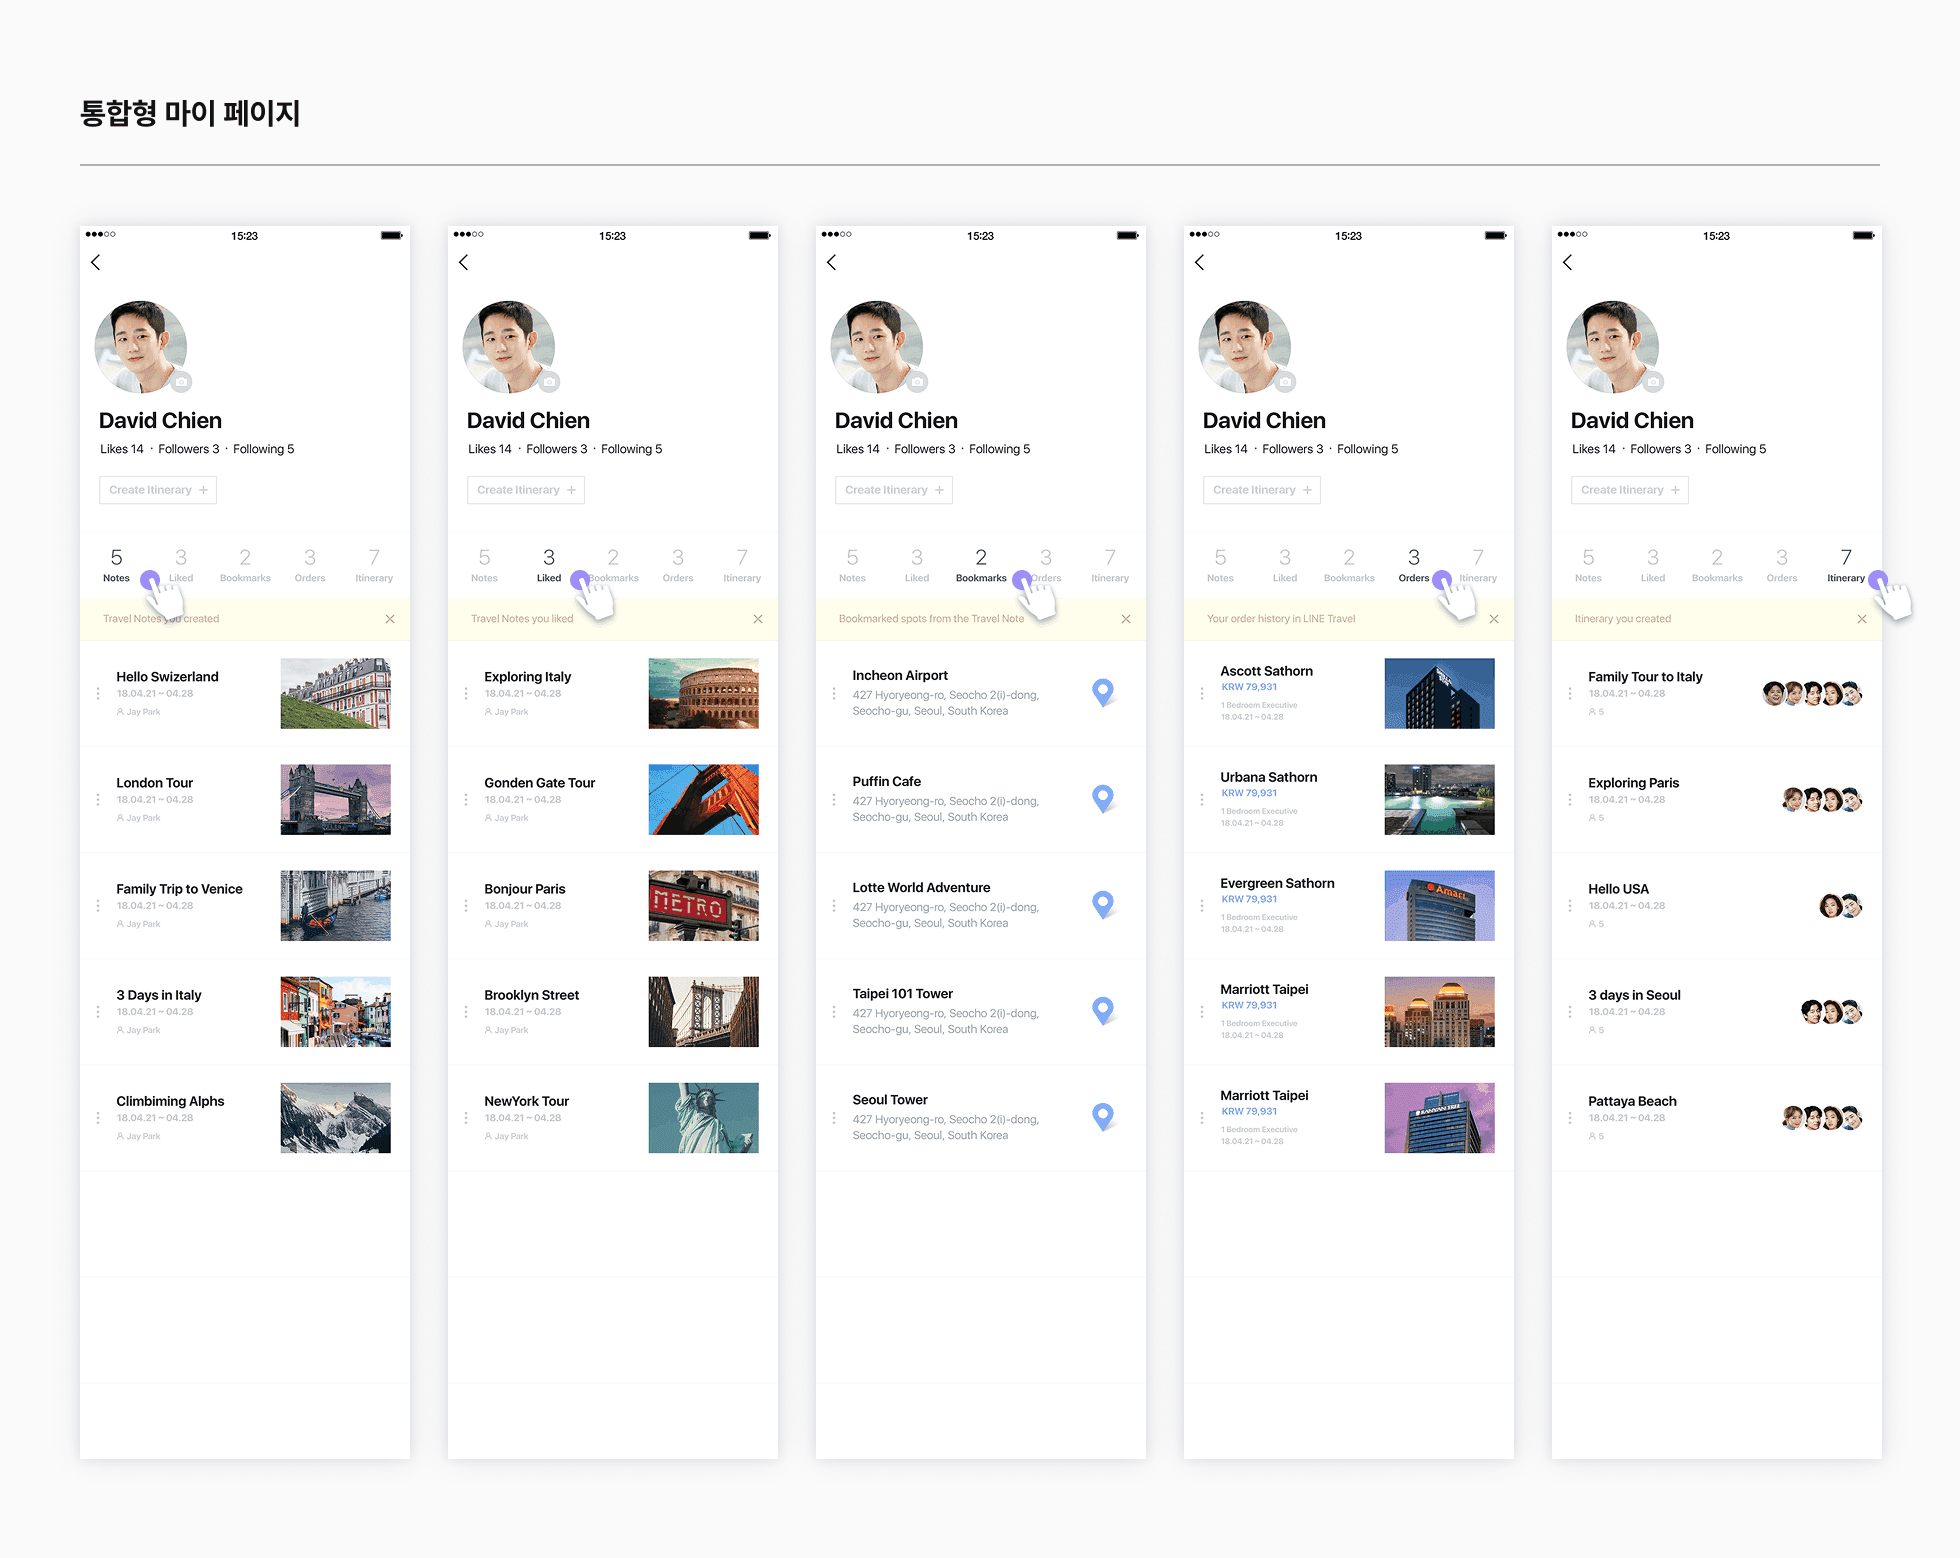The height and width of the screenshot is (1558, 1960).
Task: Open Itinerary tab on second screen
Action: (x=742, y=565)
